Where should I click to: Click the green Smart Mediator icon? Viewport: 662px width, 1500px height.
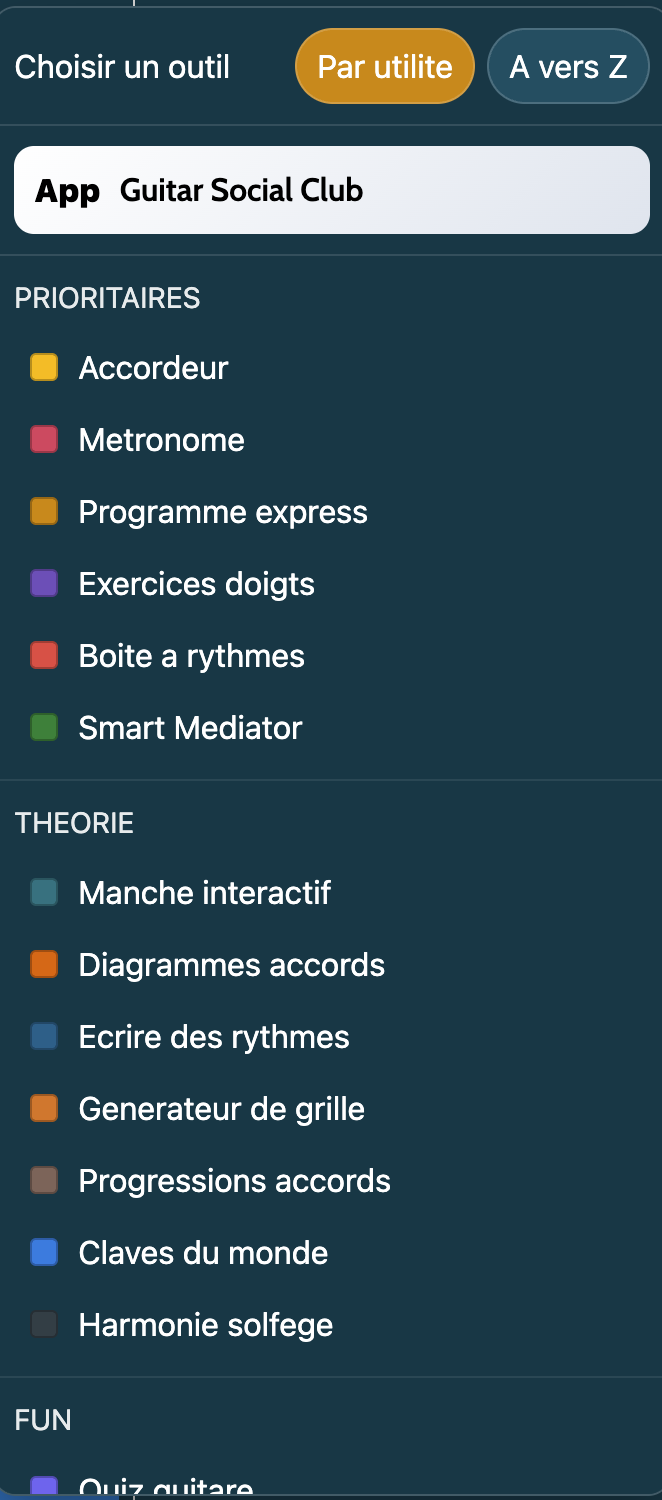(44, 727)
